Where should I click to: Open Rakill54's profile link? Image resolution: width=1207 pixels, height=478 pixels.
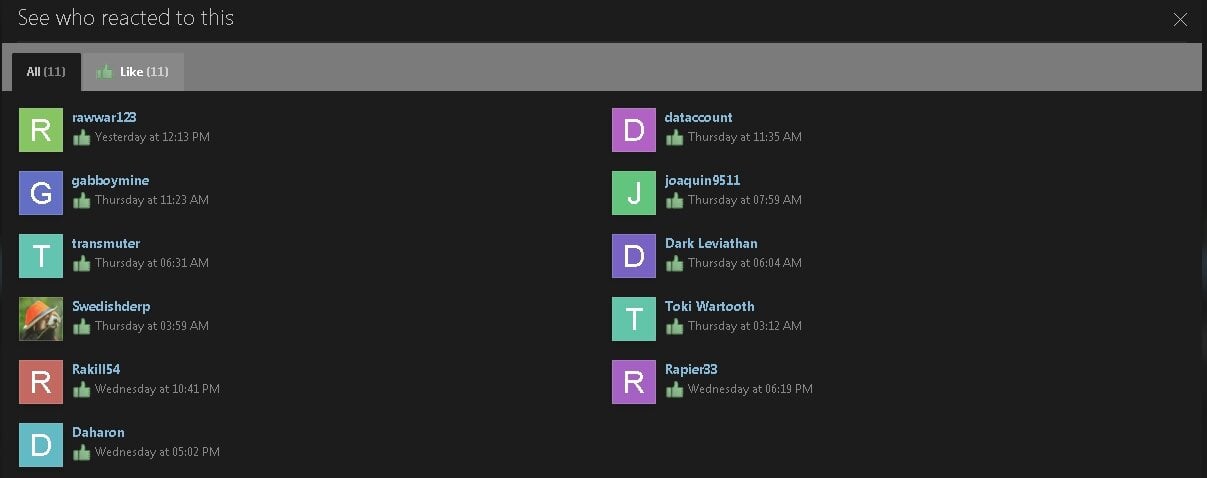coord(96,369)
